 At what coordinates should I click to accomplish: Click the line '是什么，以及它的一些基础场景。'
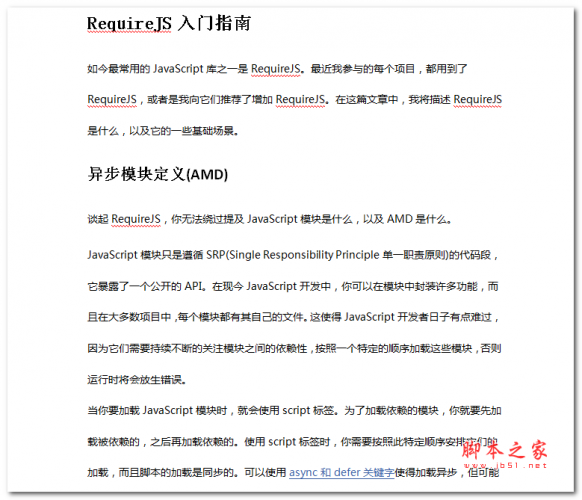click(x=163, y=131)
